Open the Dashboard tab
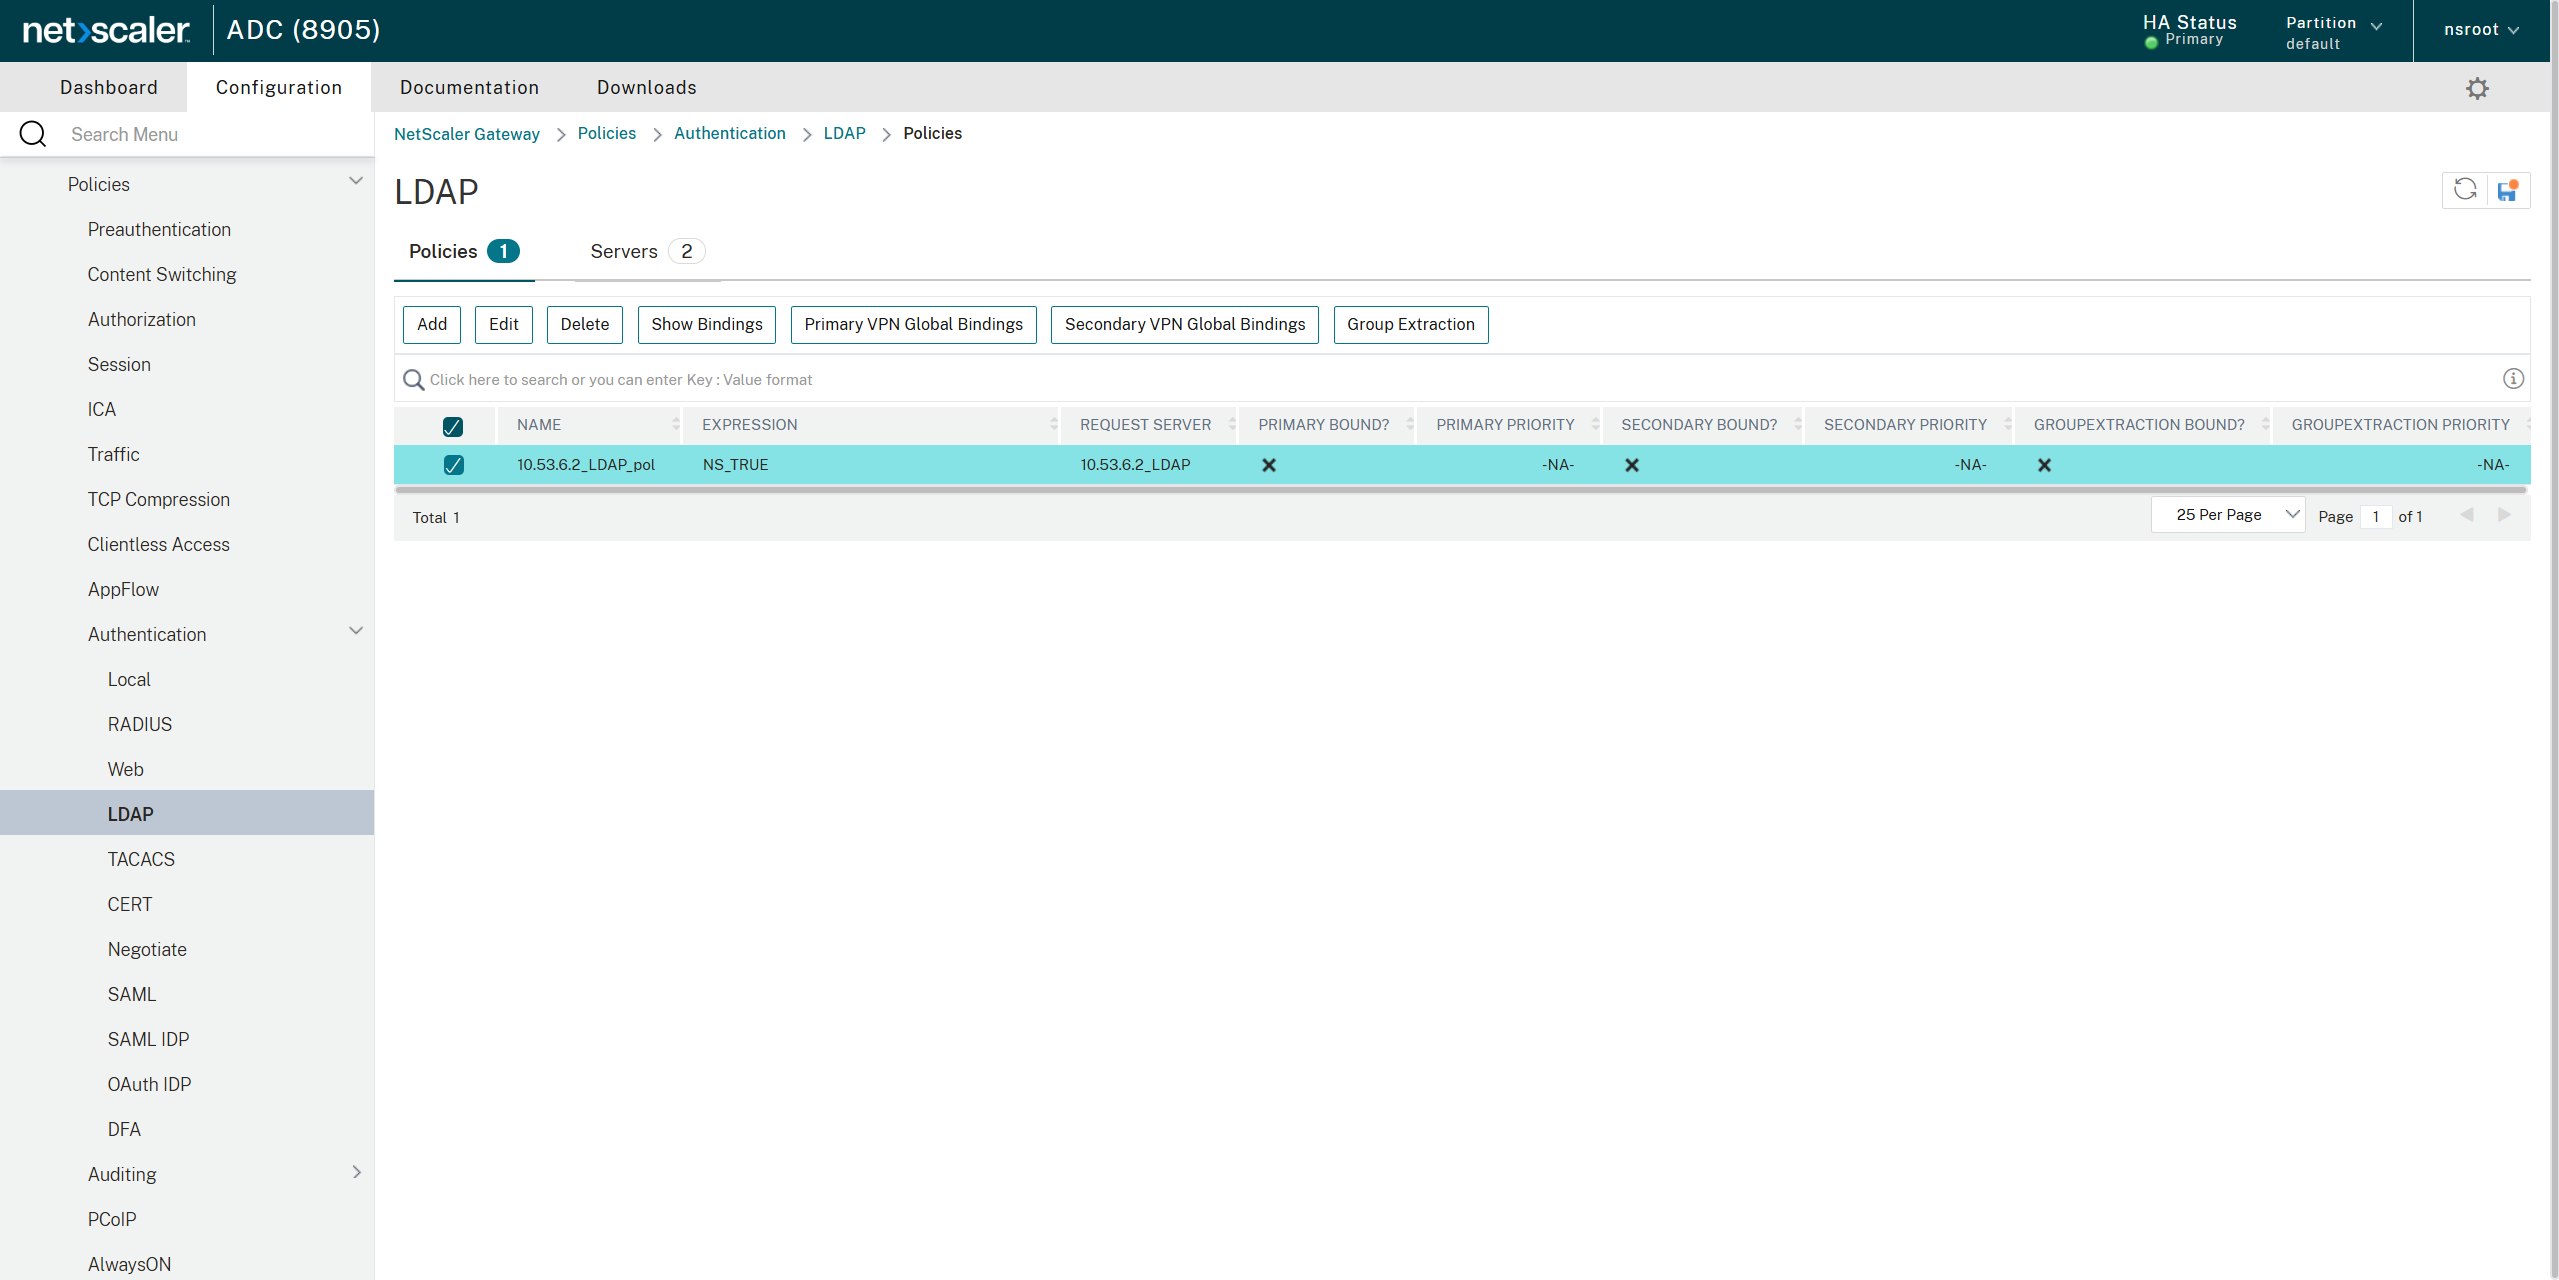Viewport: 2559px width, 1280px height. point(108,88)
